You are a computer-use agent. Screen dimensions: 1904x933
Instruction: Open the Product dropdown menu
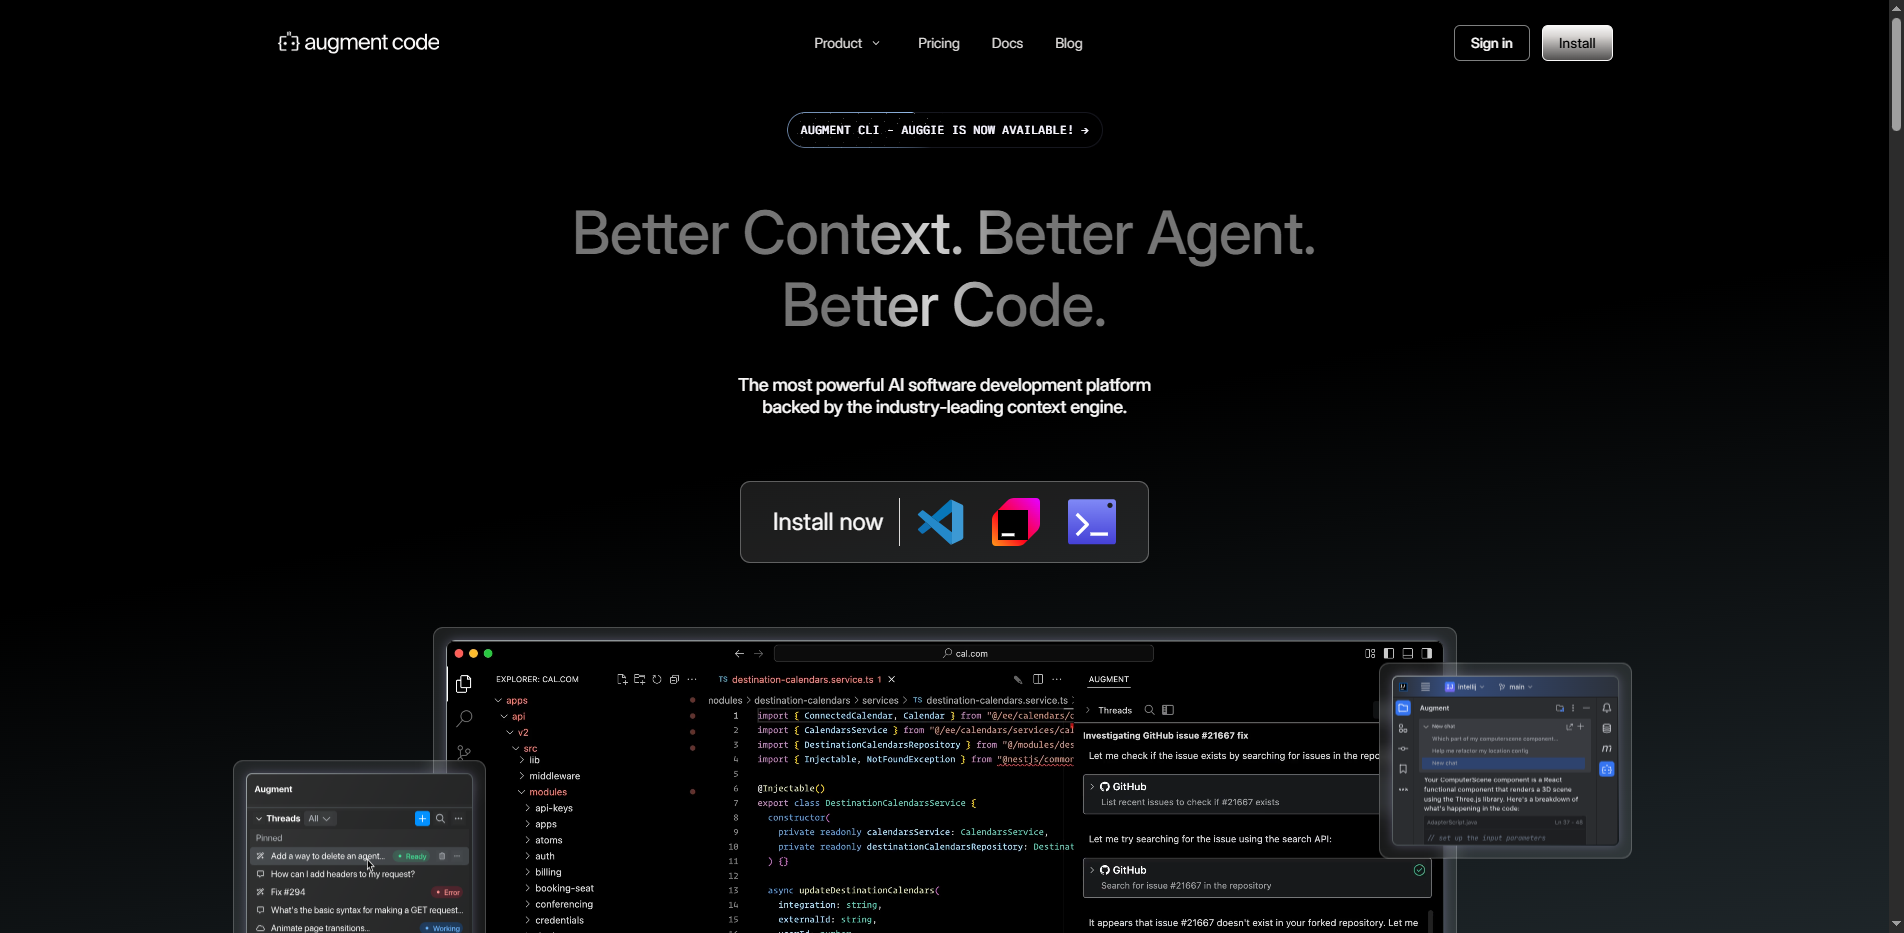(847, 43)
